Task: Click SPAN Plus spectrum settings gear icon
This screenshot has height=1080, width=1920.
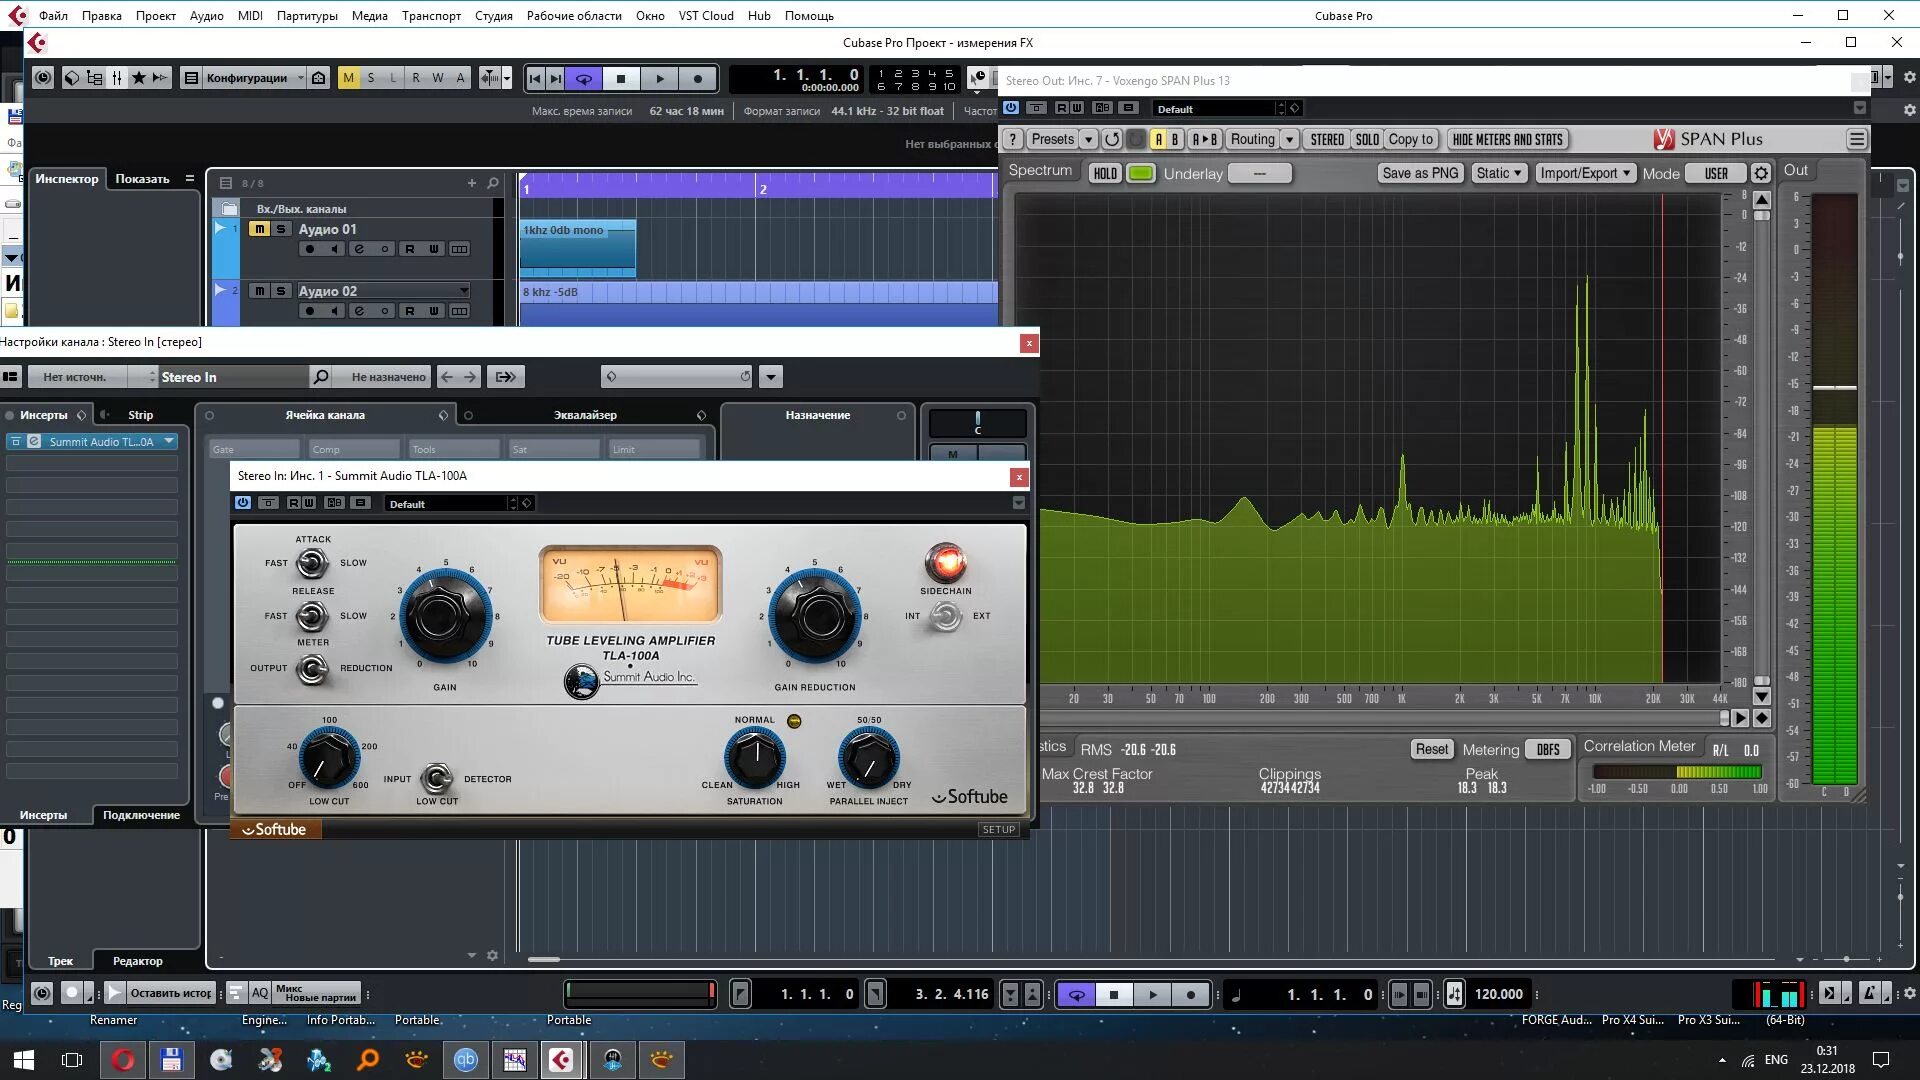Action: (1761, 173)
